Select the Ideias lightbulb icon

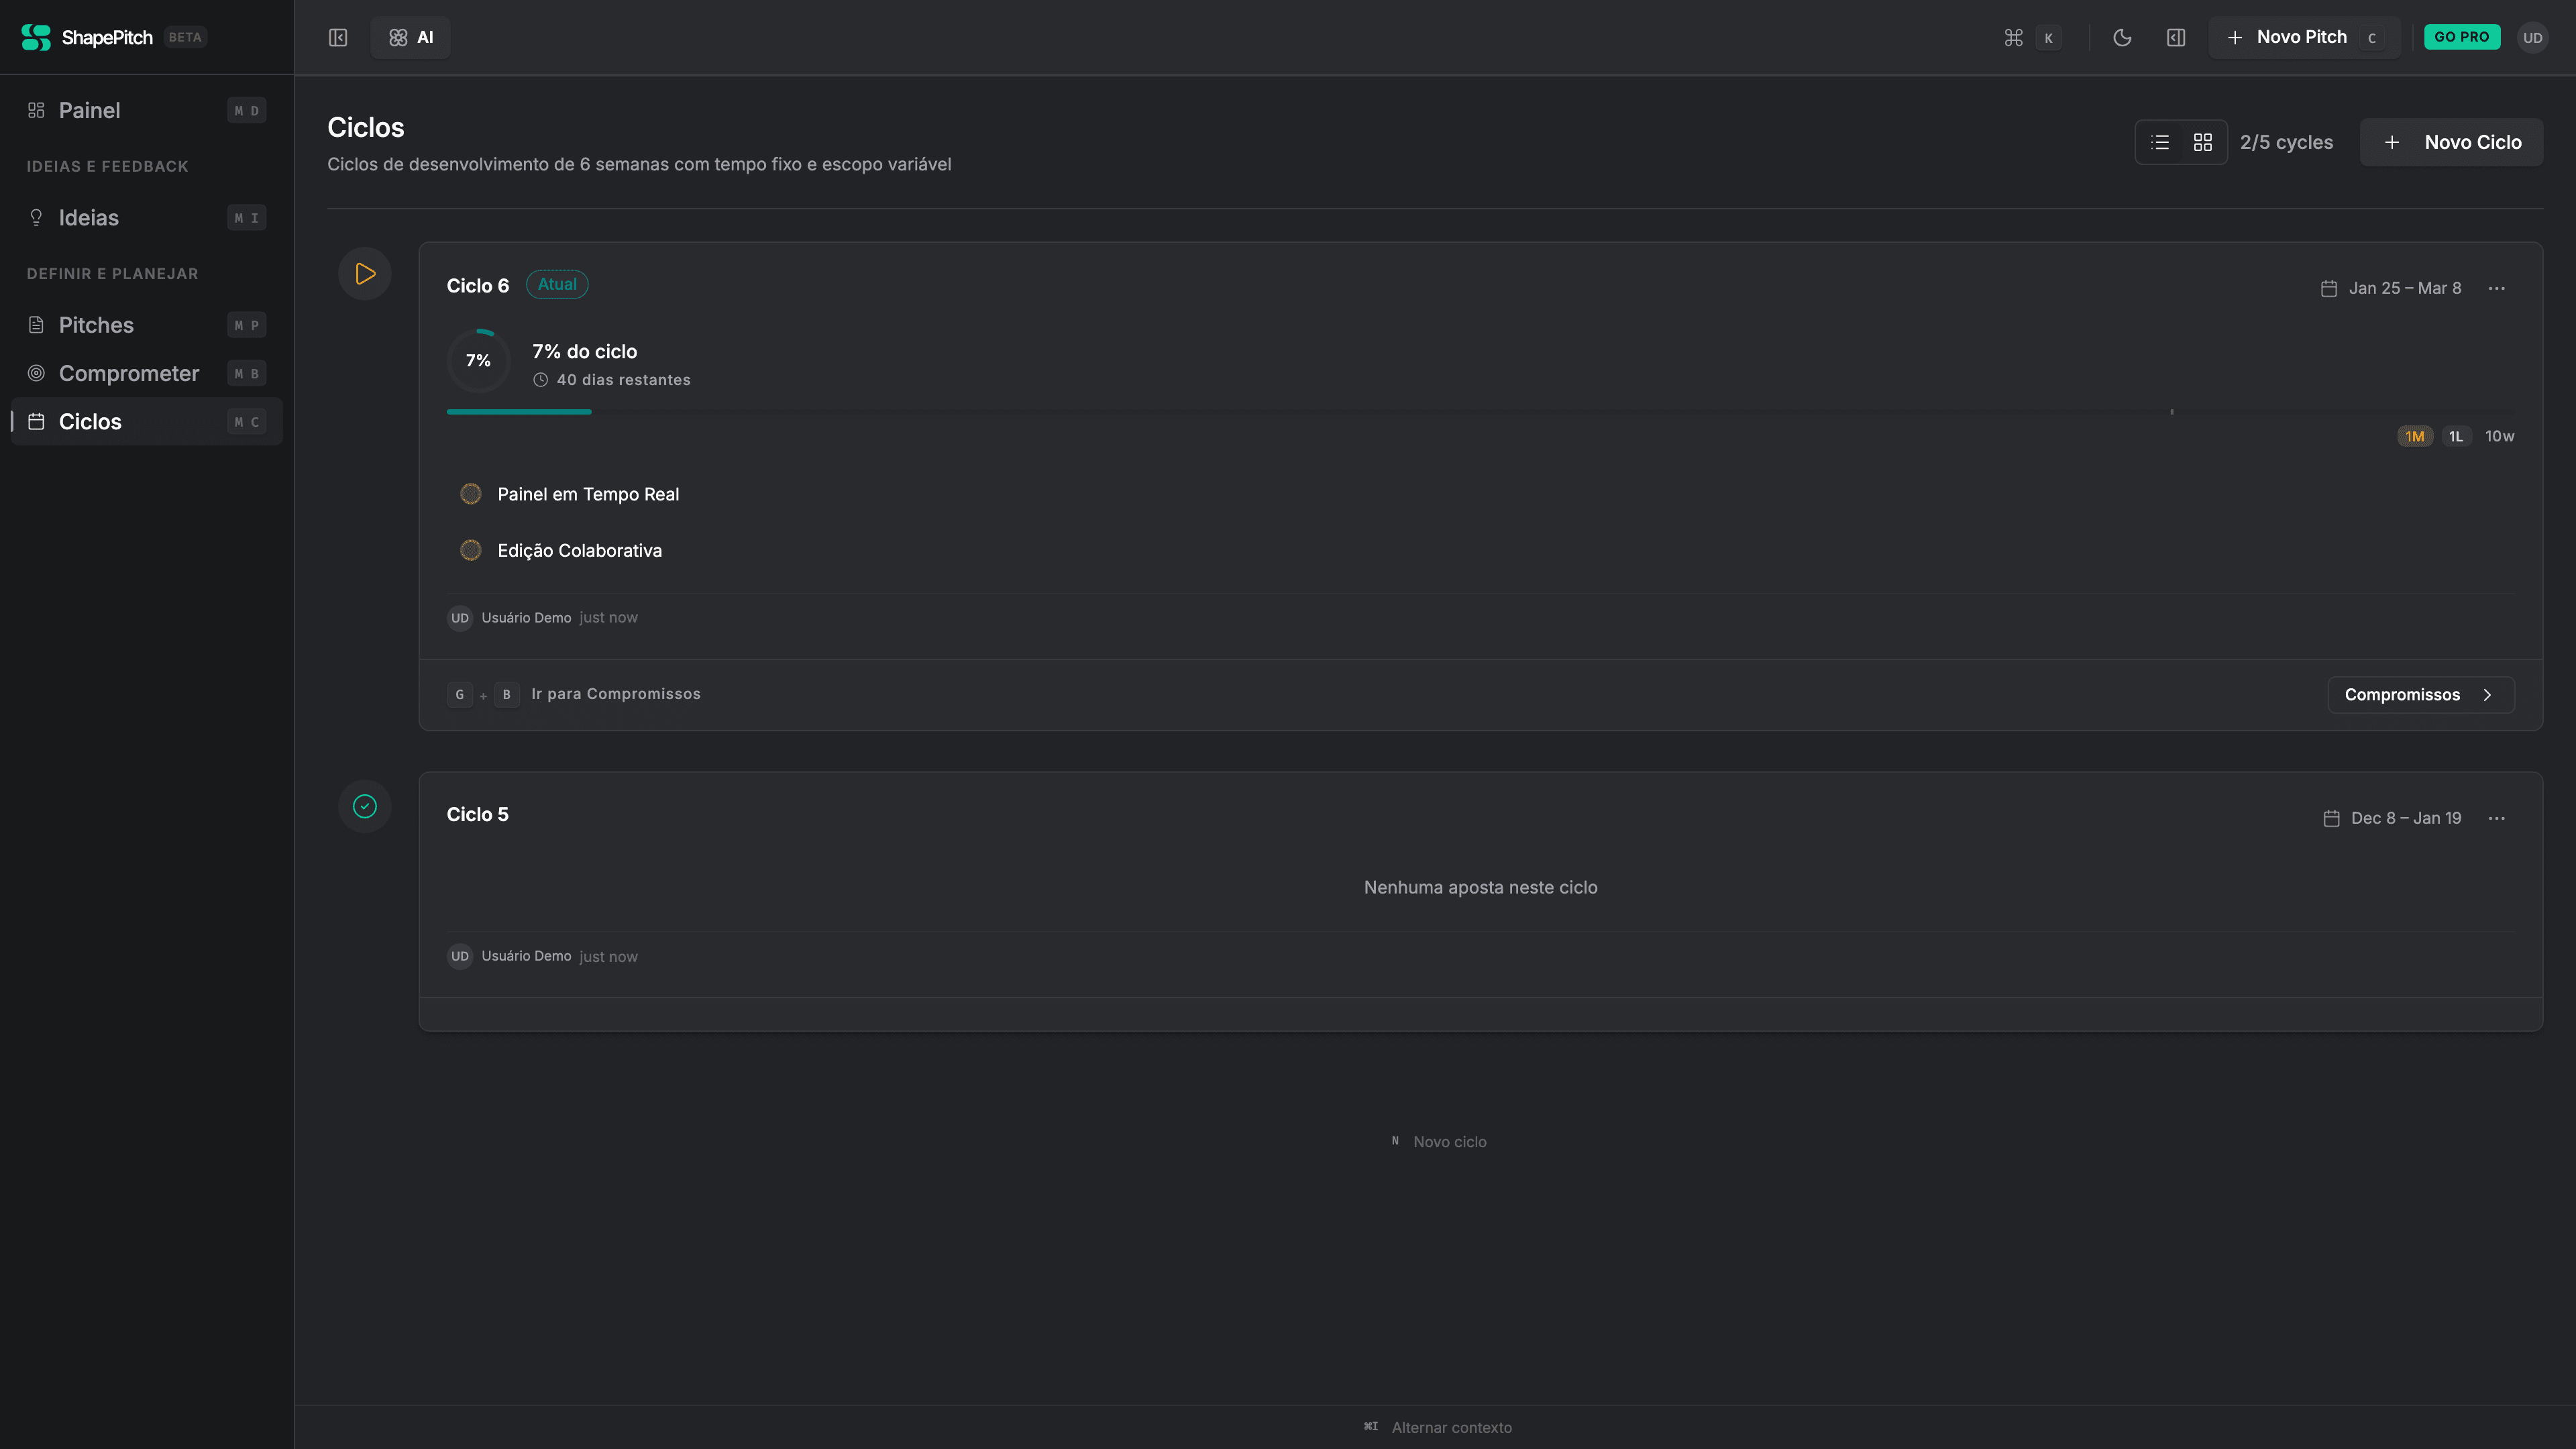(36, 217)
